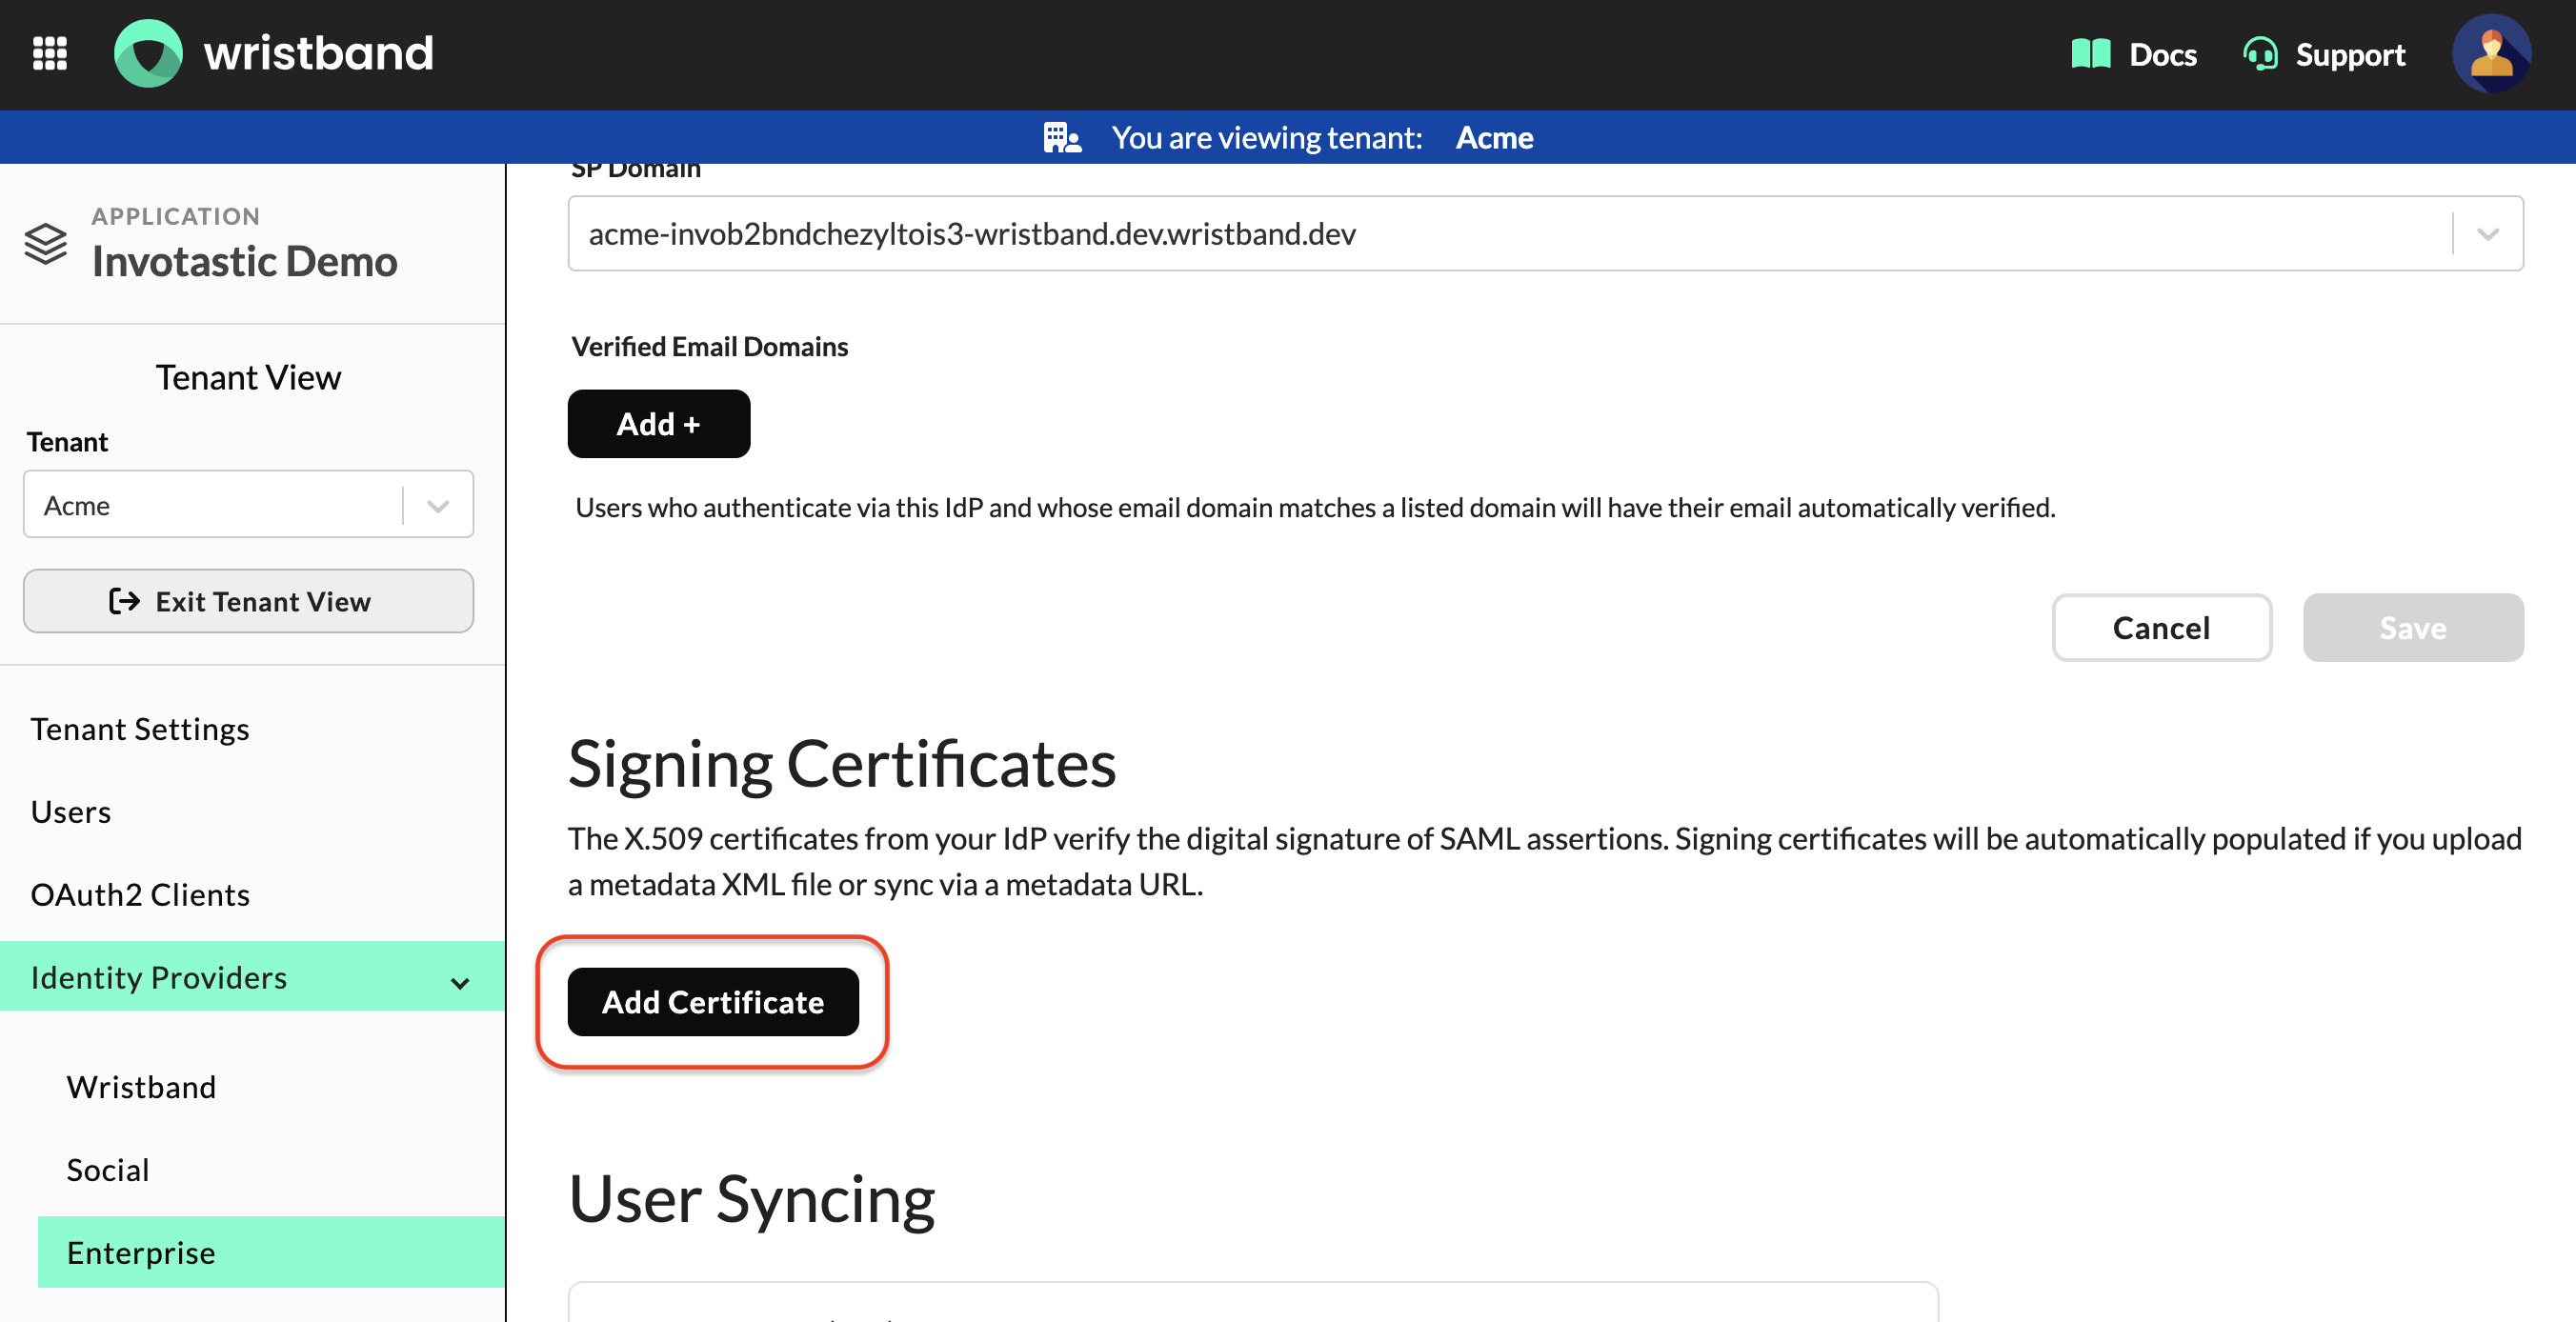Click the application layers icon

click(x=46, y=243)
